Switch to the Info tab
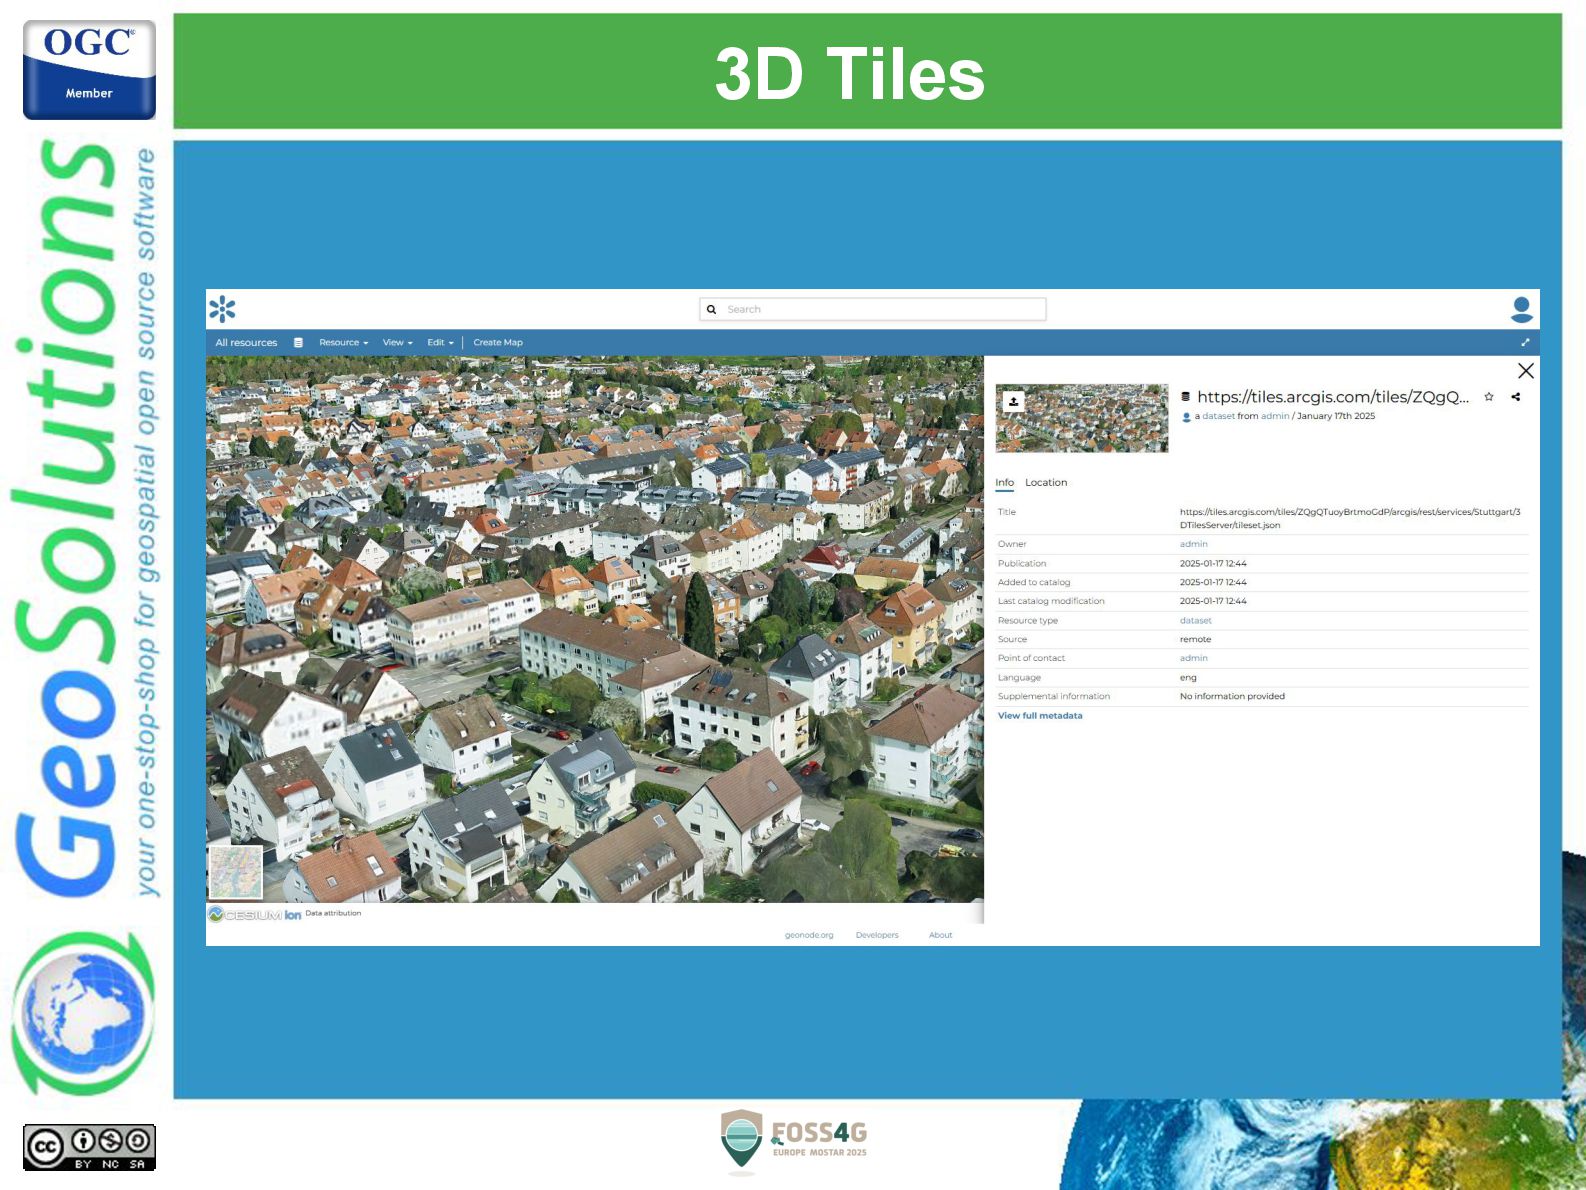 pos(1005,483)
